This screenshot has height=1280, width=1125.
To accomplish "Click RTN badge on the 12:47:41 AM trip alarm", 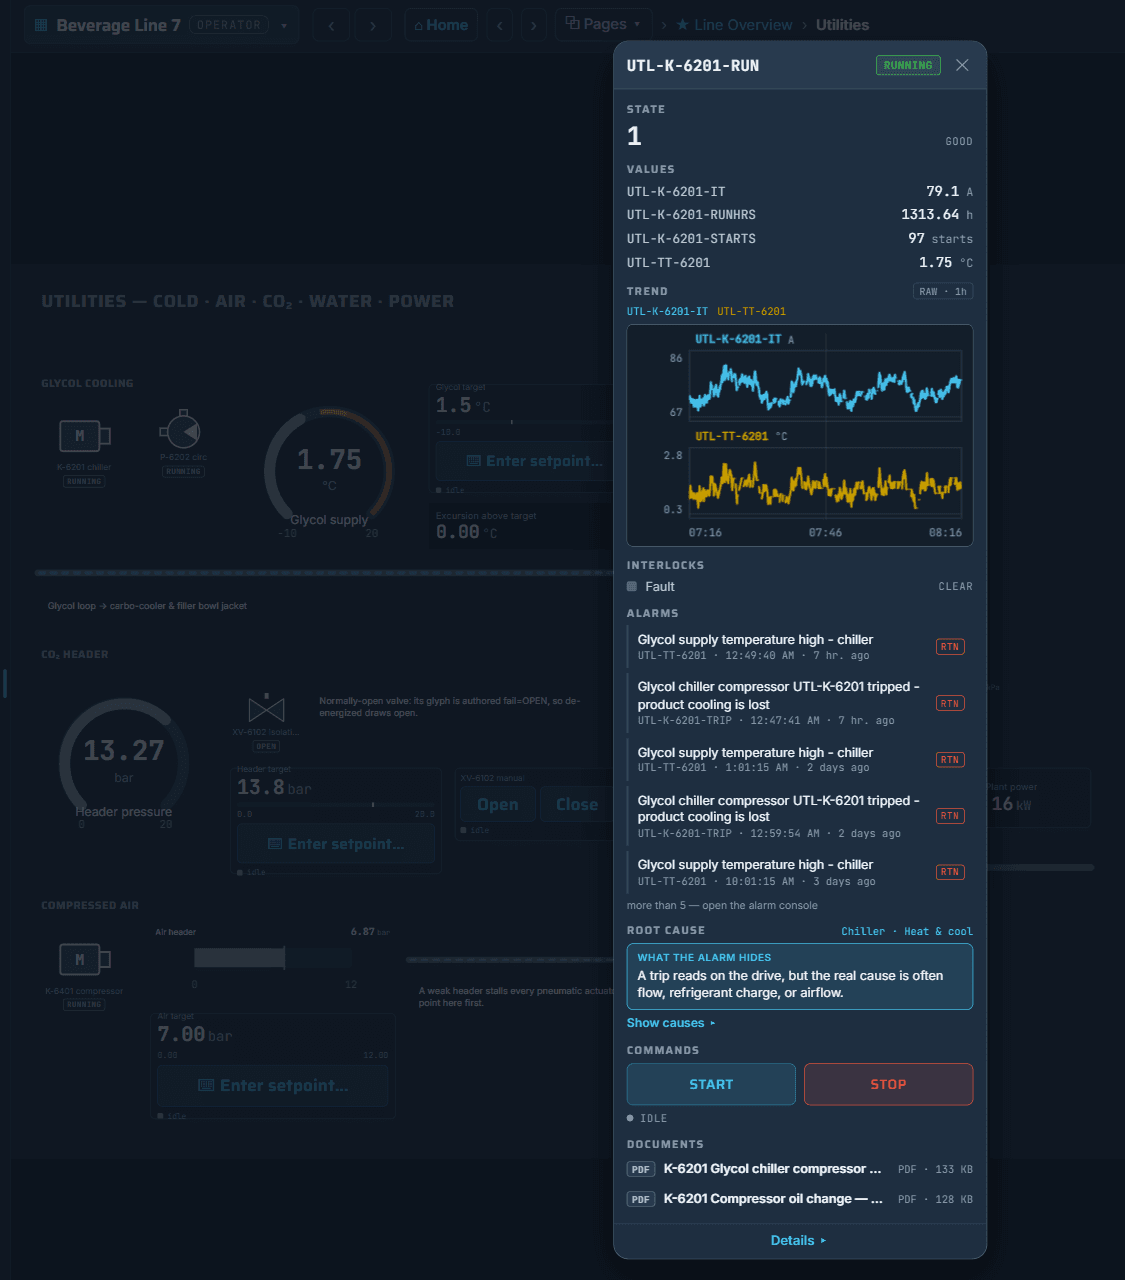I will pos(949,704).
